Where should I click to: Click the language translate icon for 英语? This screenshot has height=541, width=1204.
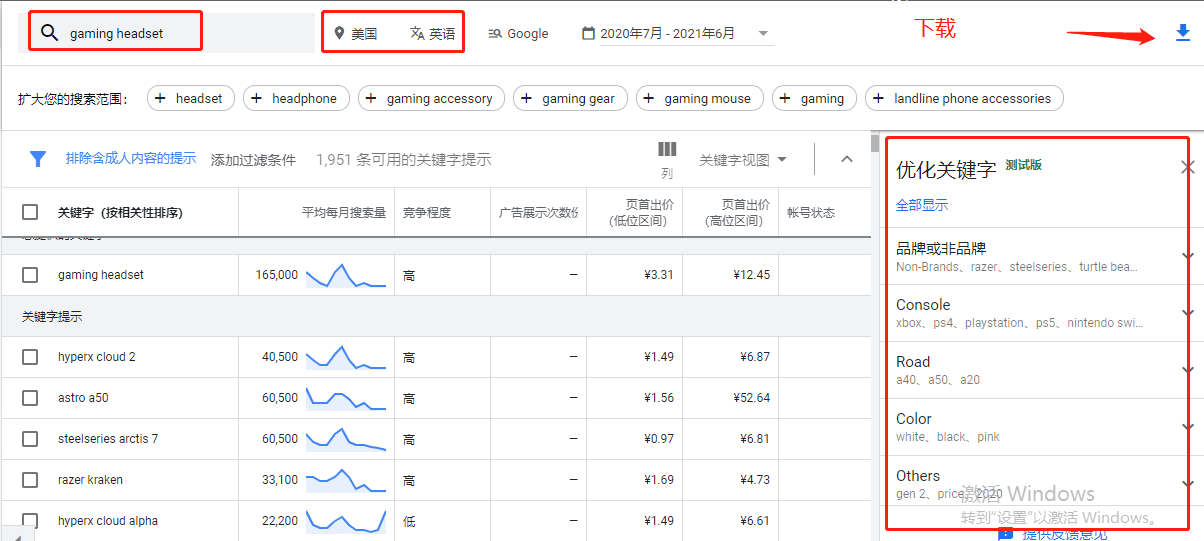[x=417, y=33]
